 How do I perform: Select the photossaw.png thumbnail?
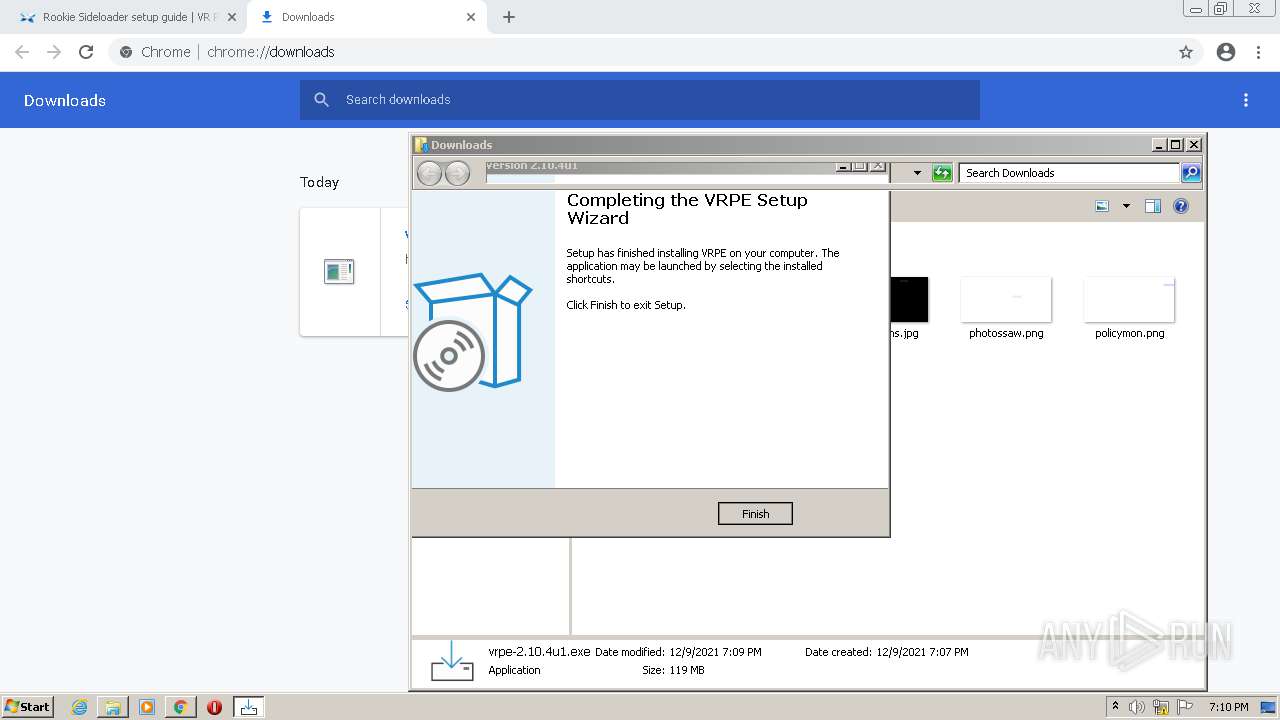click(1006, 299)
